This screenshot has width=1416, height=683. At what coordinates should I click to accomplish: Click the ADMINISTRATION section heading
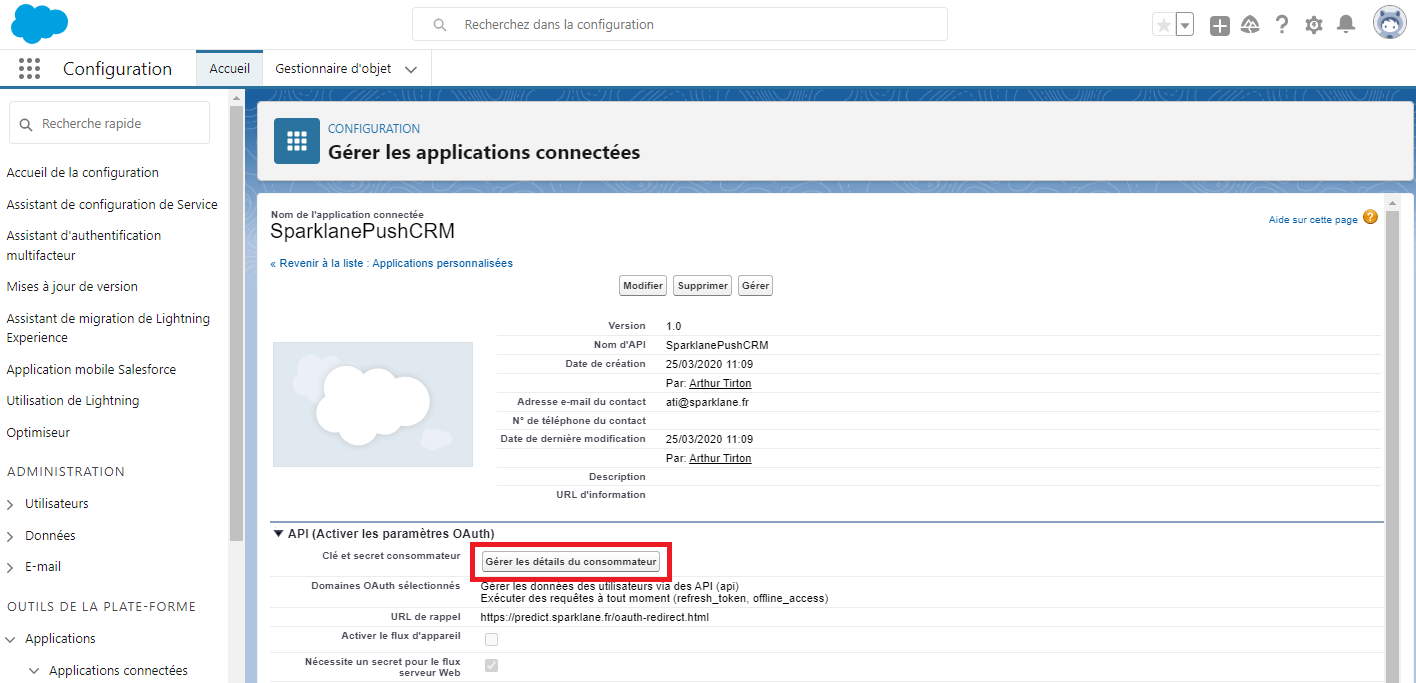[x=66, y=471]
